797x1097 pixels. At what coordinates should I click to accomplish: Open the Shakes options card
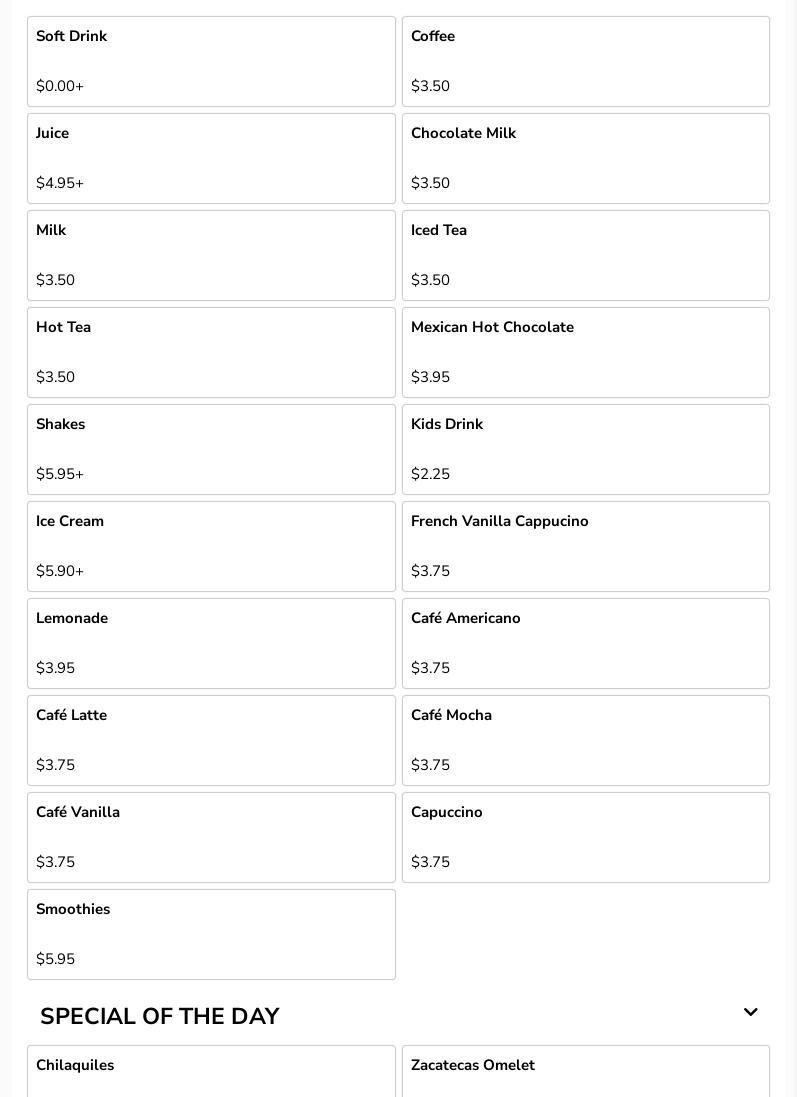pos(211,449)
